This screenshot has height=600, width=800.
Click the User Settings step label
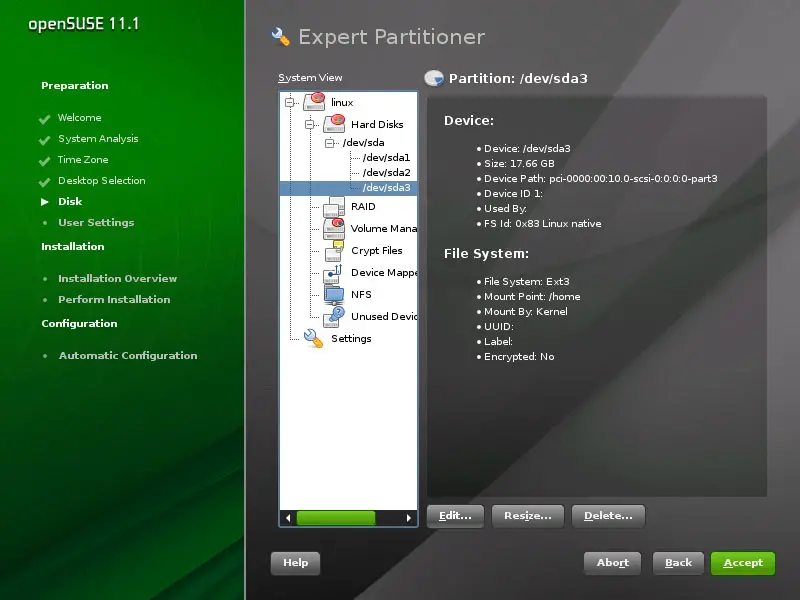click(96, 222)
